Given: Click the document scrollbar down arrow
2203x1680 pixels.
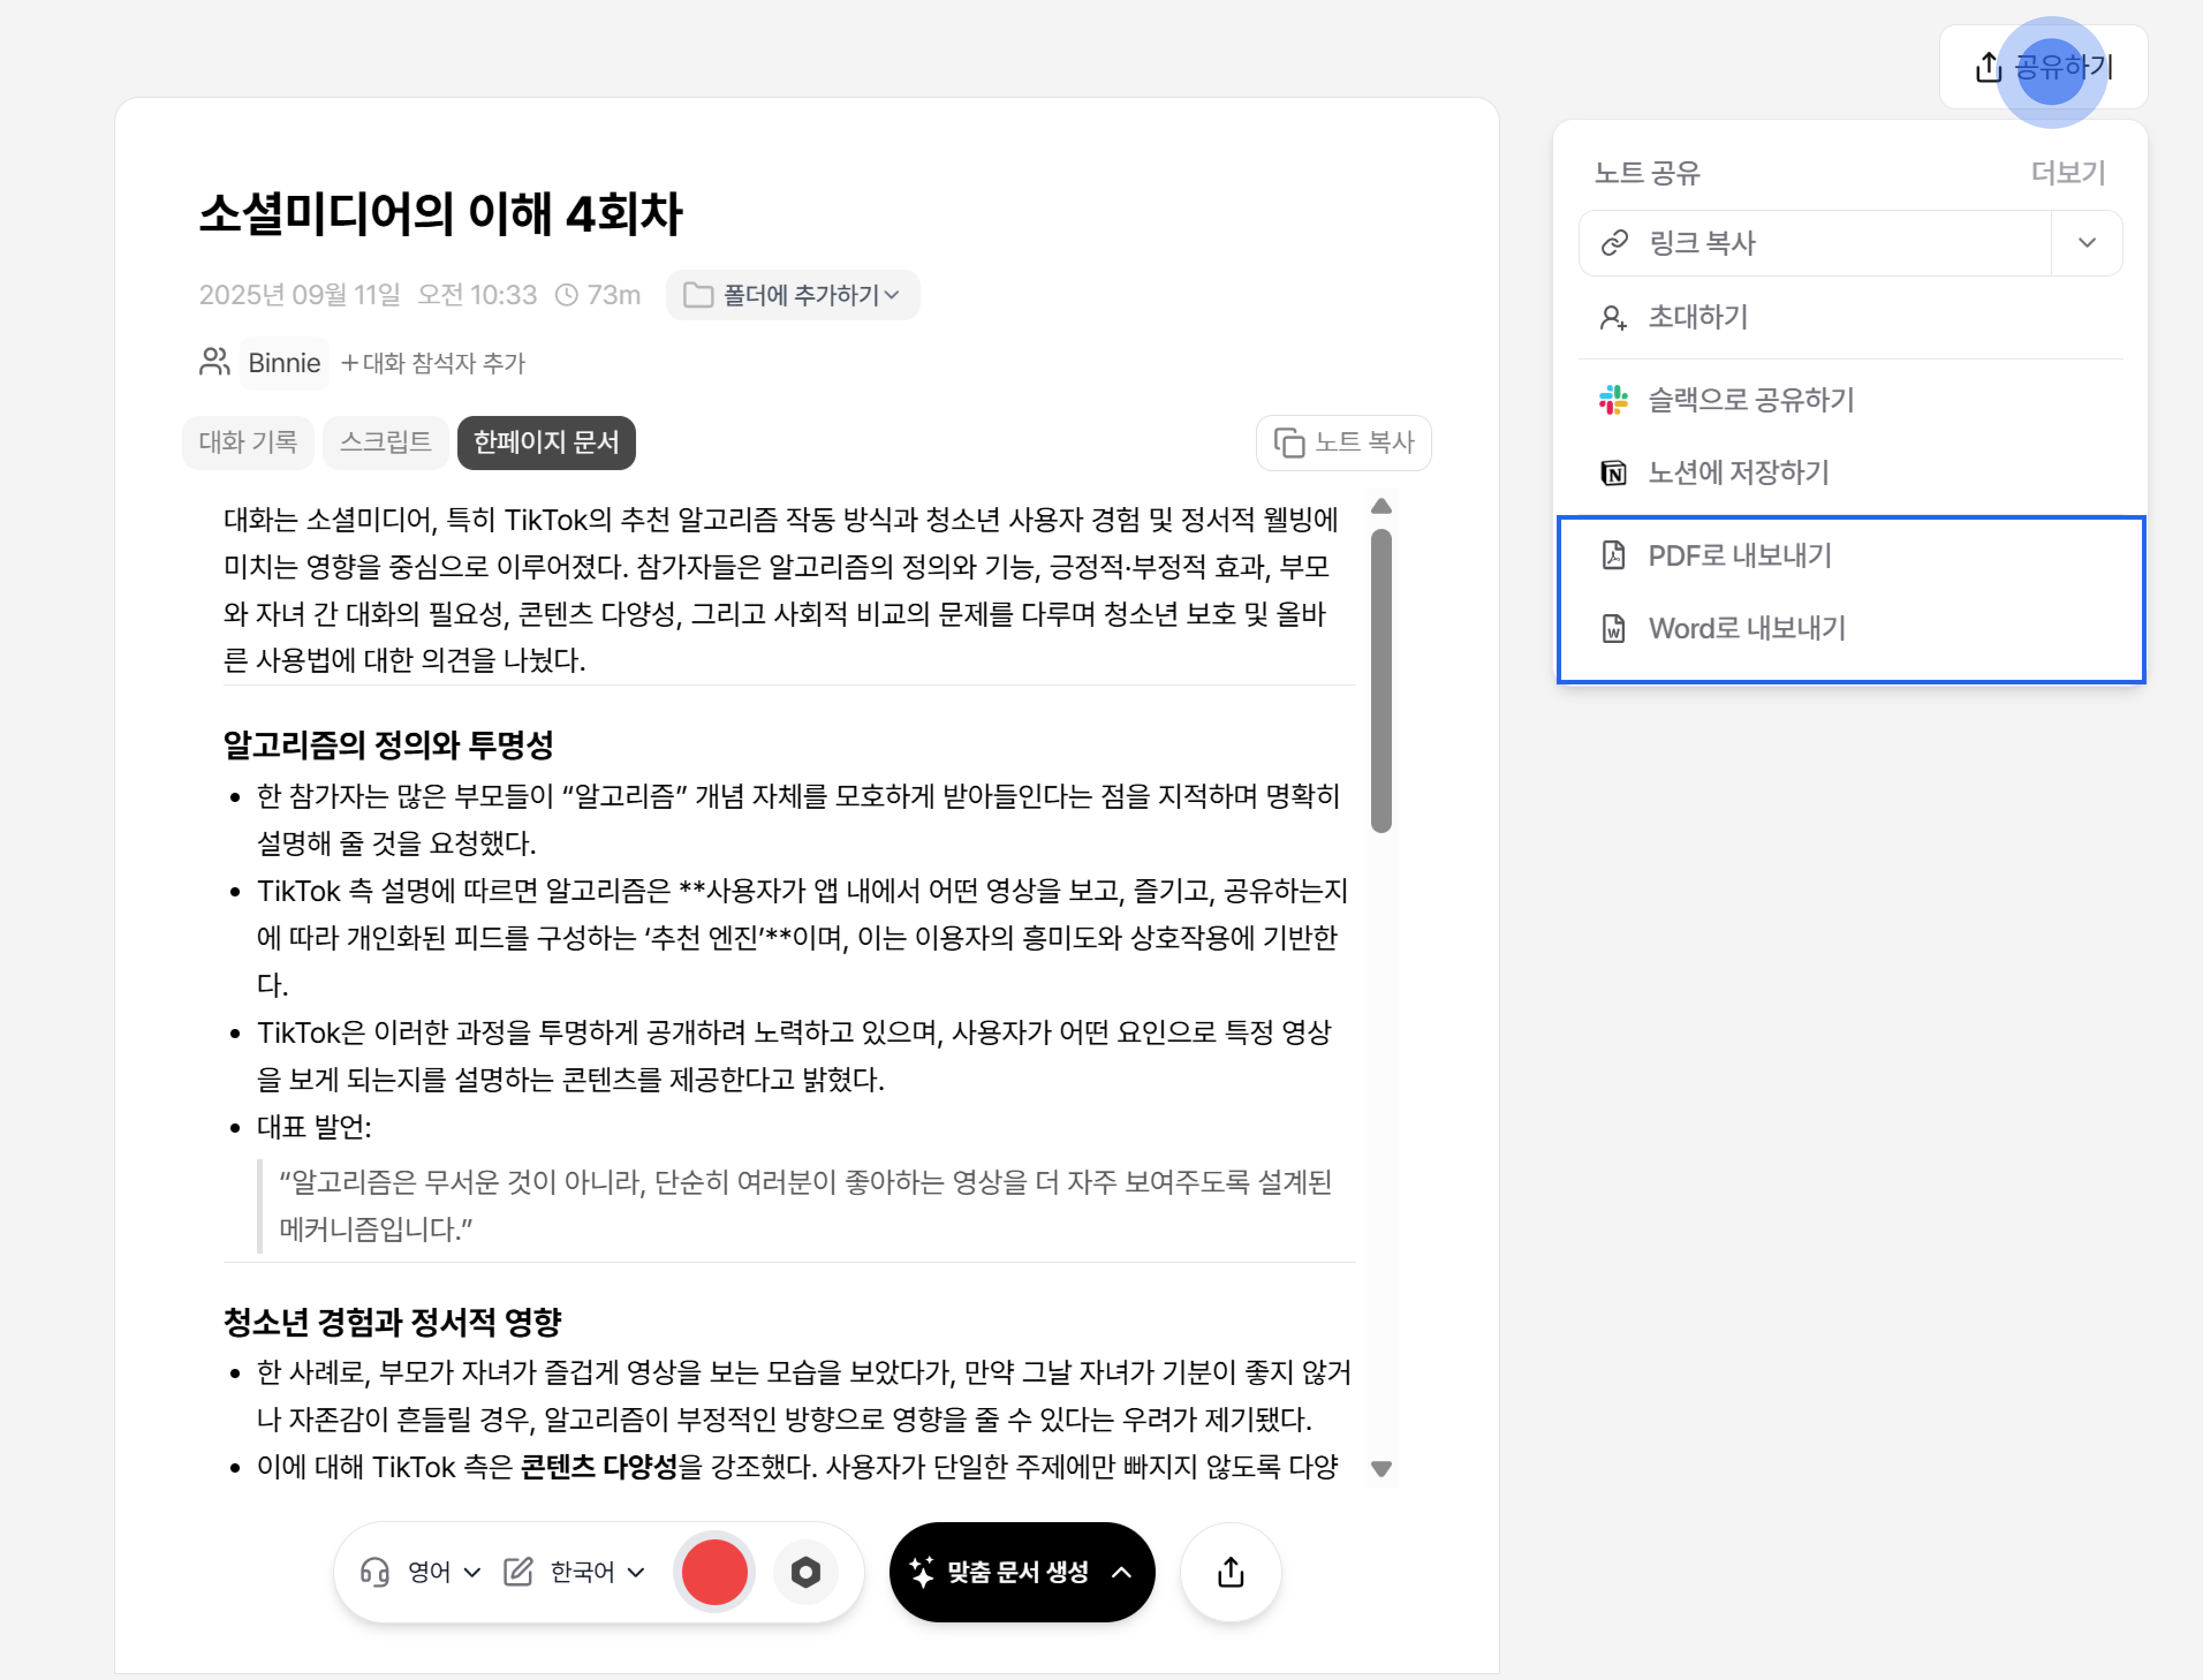Looking at the screenshot, I should point(1381,1468).
